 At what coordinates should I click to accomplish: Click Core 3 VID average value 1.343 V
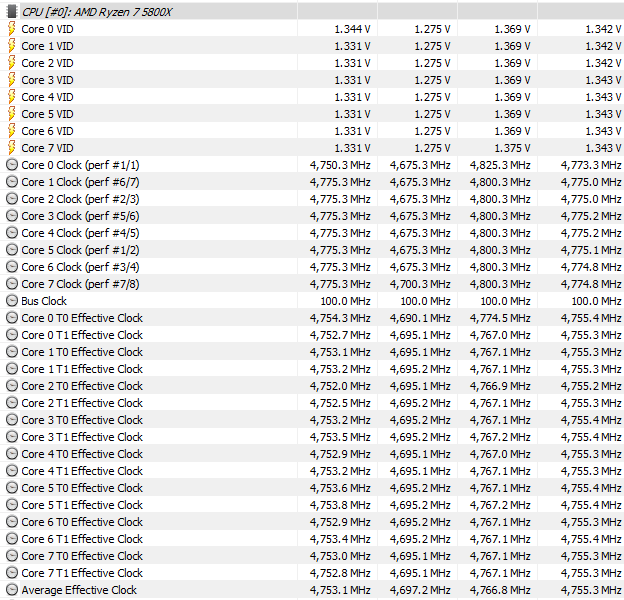pos(603,80)
